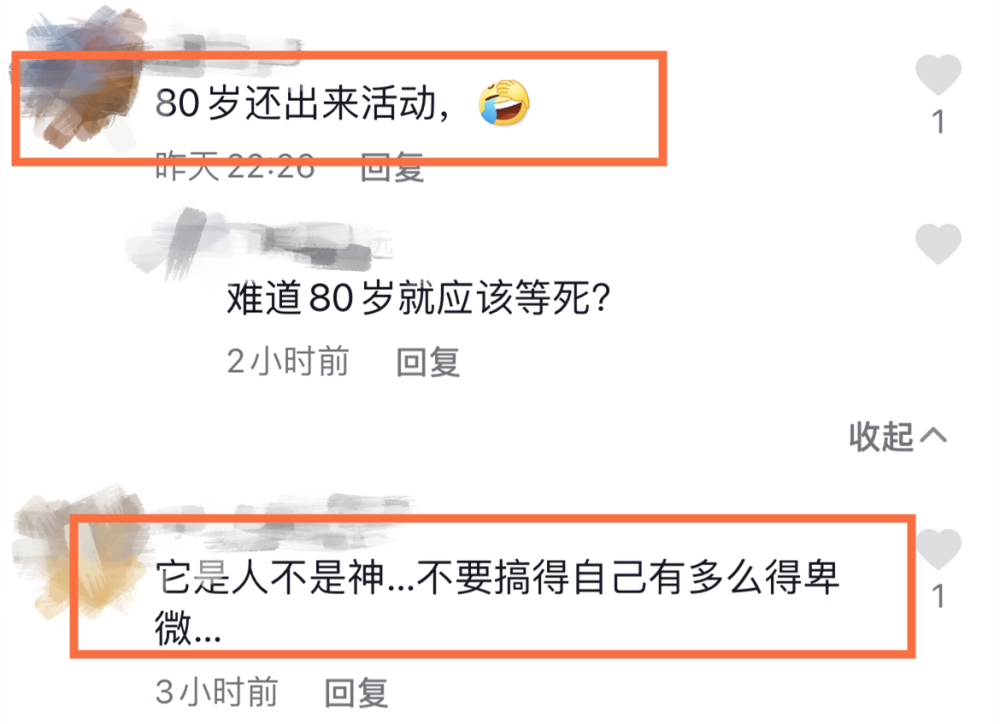Click the up chevron next to 收起
The width and height of the screenshot is (1000, 724).
(934, 436)
